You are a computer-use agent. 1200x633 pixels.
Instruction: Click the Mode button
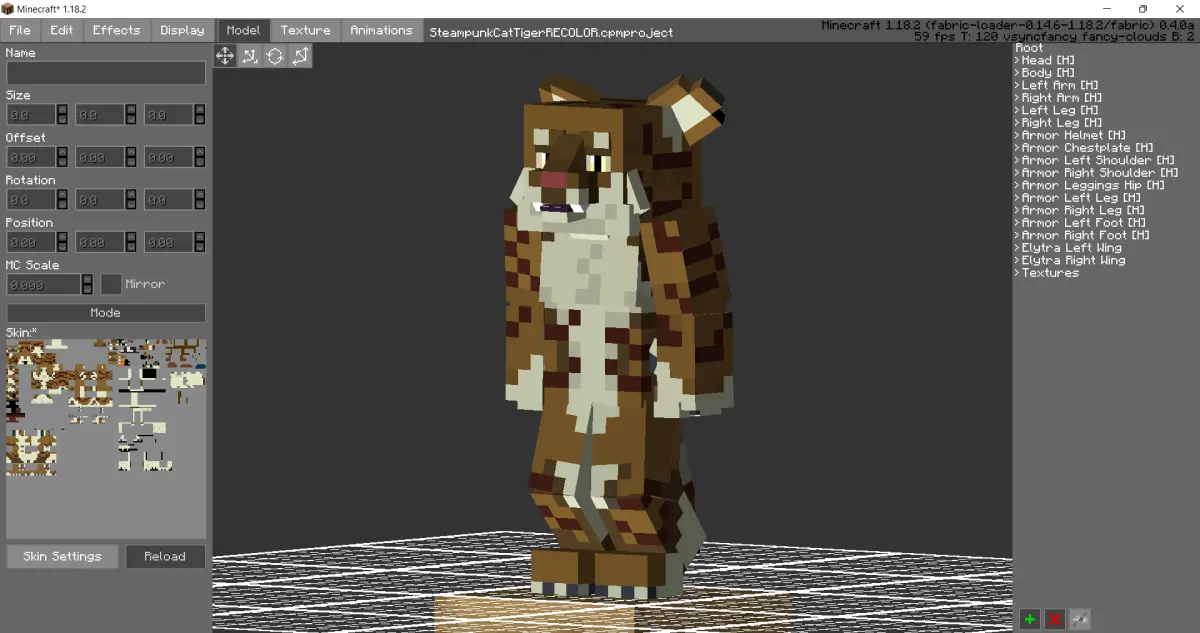(106, 313)
